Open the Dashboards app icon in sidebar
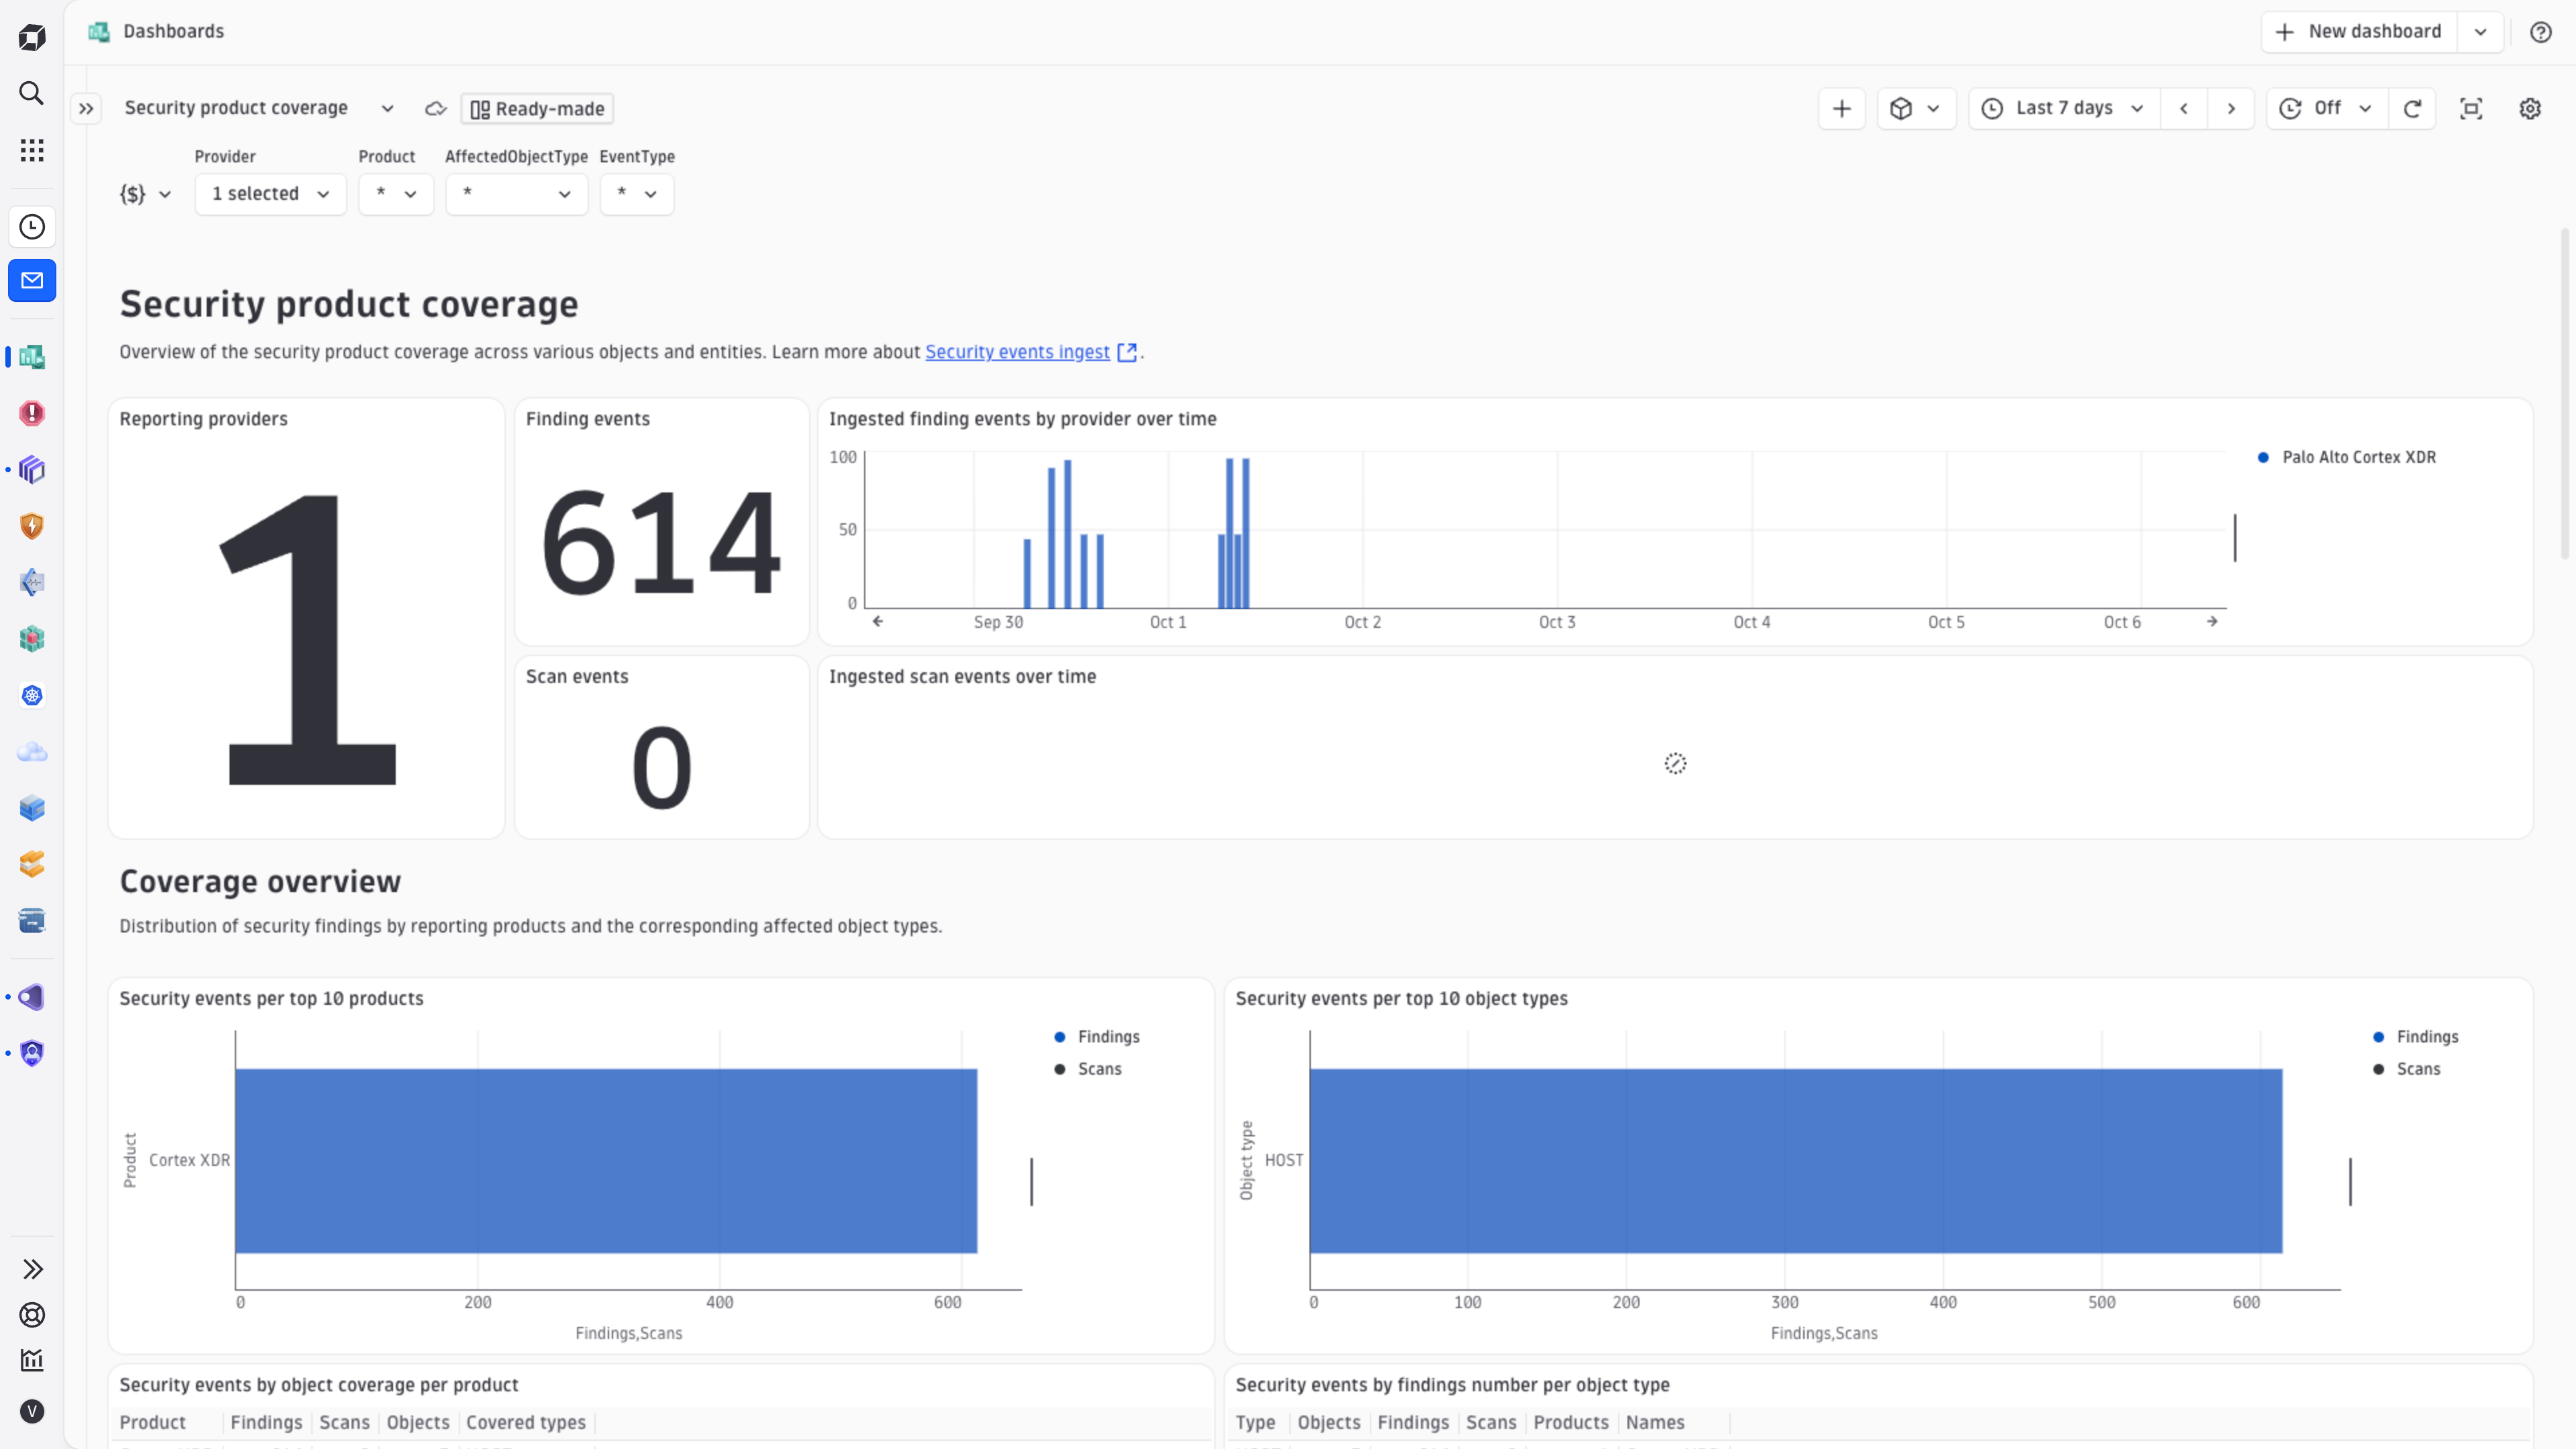 (x=32, y=357)
